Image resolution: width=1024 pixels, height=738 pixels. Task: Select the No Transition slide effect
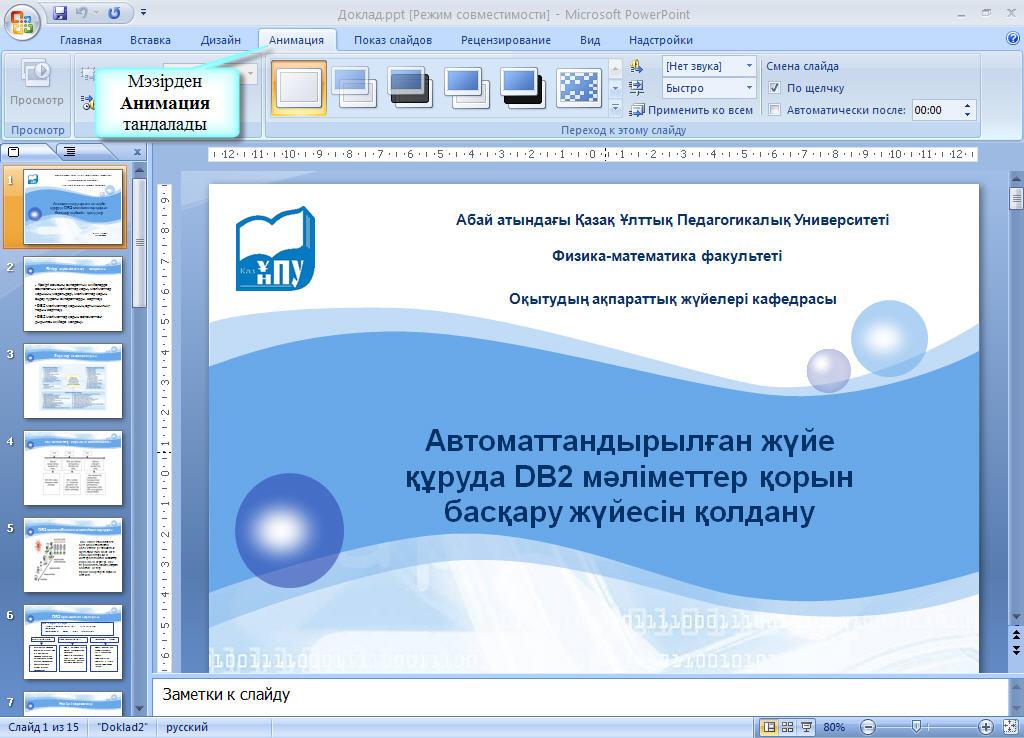point(298,88)
